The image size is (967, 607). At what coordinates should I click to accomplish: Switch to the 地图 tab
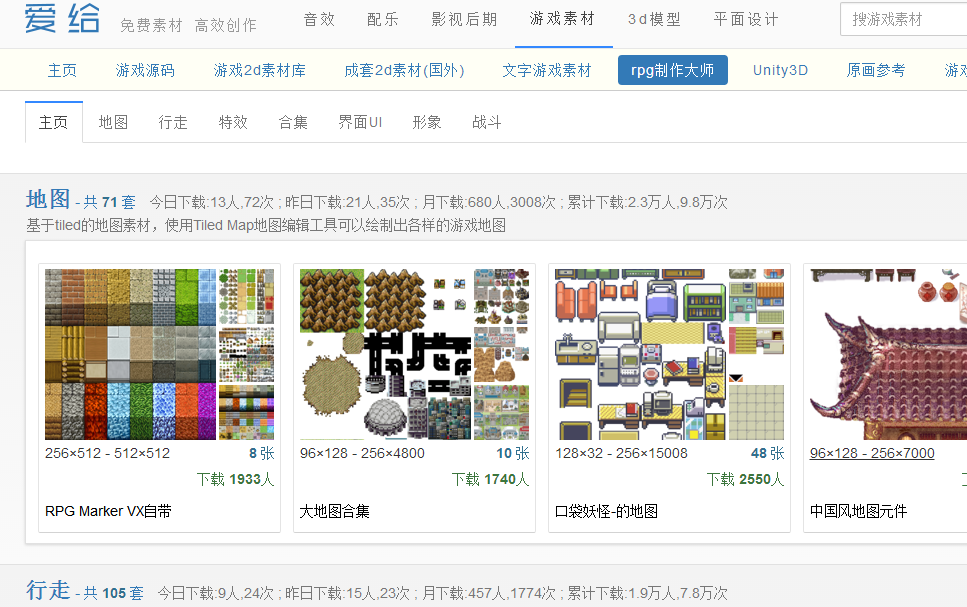pyautogui.click(x=113, y=122)
